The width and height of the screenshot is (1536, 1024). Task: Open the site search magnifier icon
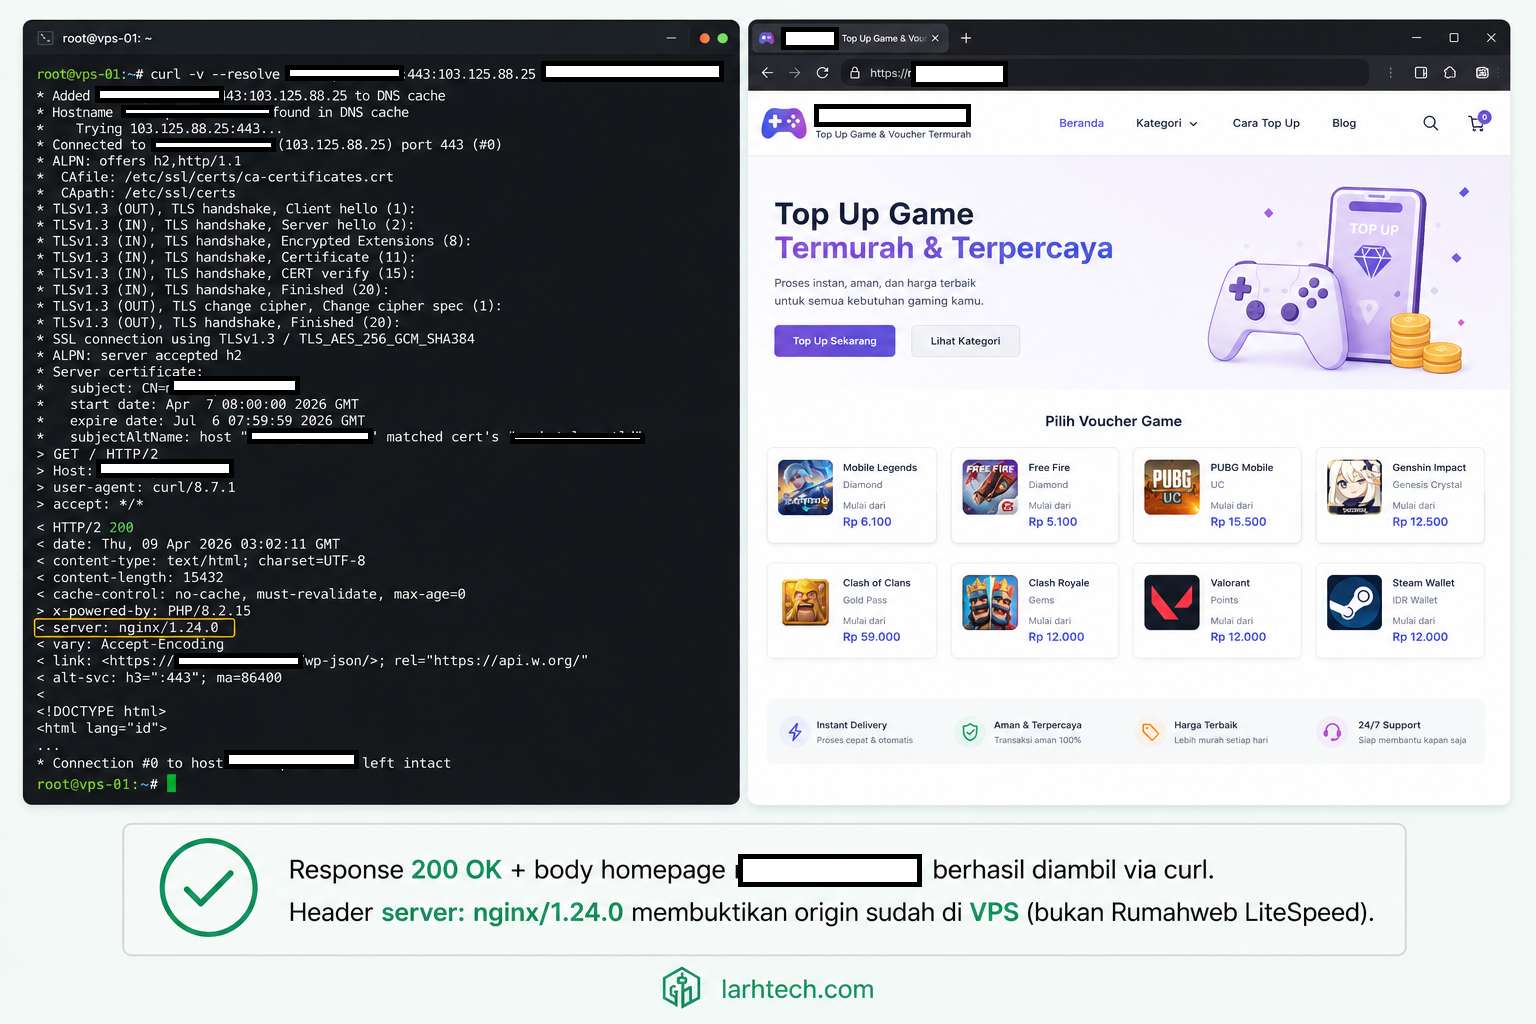pyautogui.click(x=1431, y=123)
